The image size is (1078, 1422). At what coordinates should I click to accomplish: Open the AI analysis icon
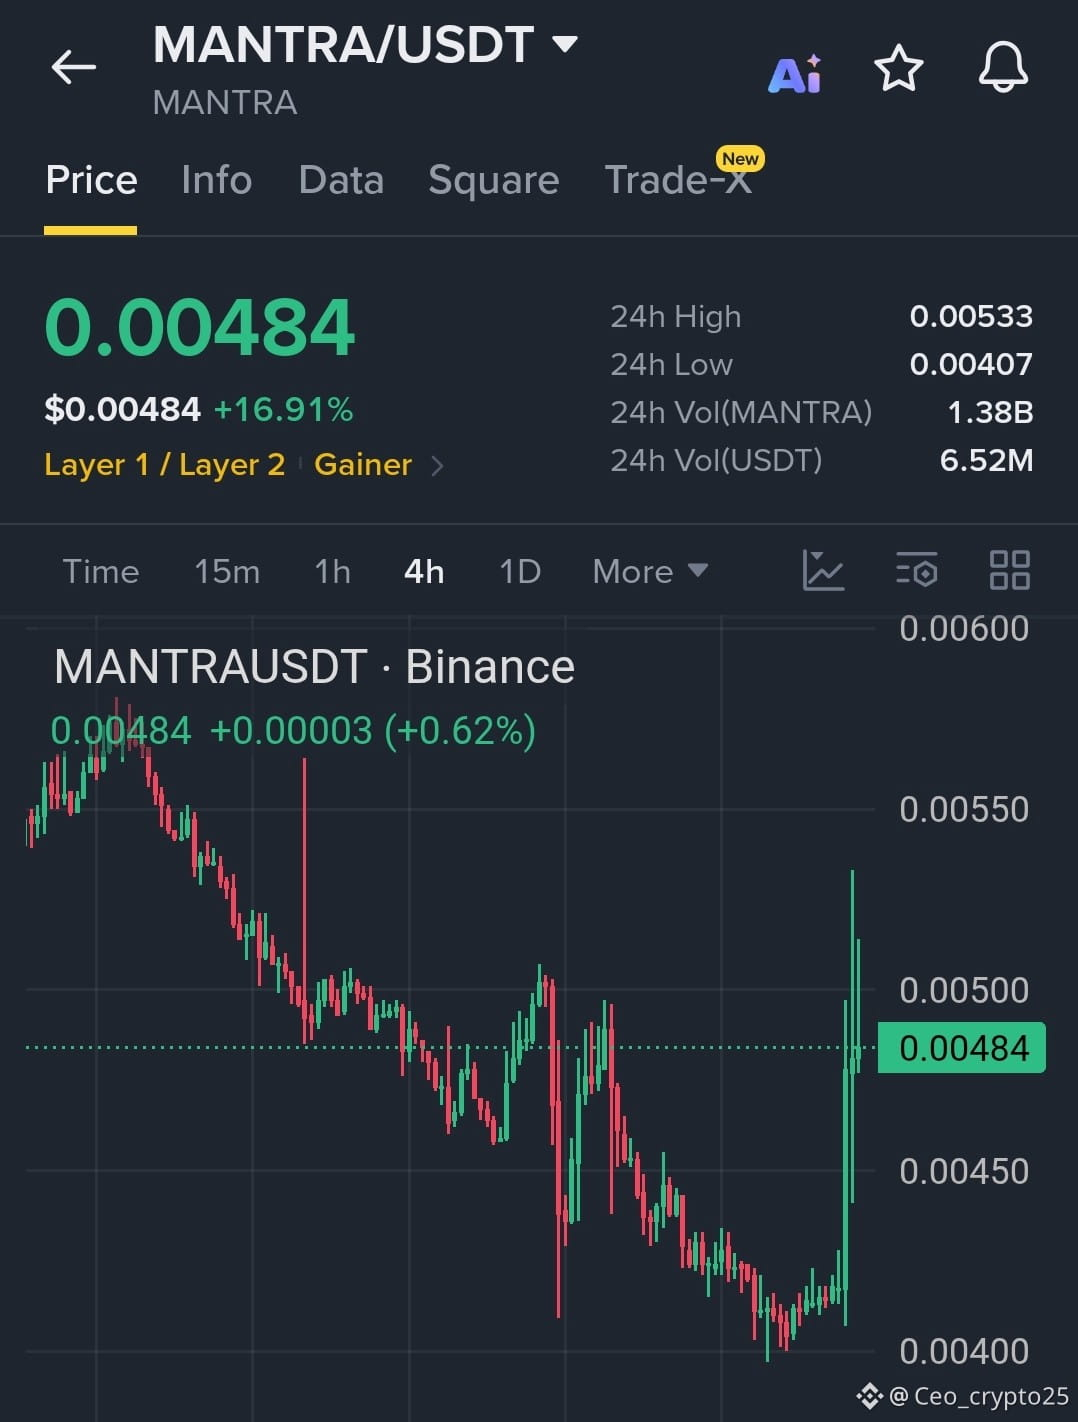[795, 73]
